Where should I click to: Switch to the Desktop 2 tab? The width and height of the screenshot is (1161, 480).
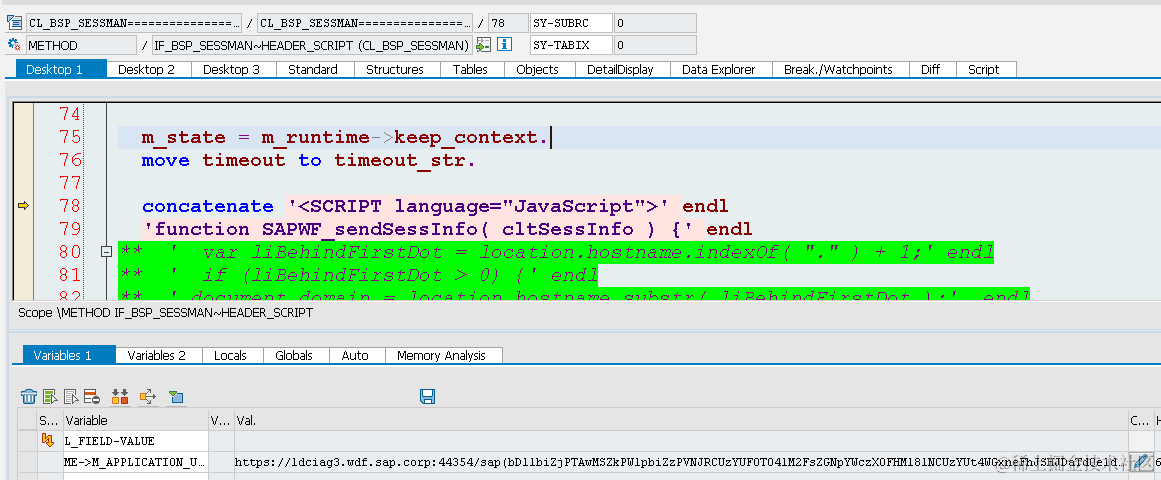147,70
